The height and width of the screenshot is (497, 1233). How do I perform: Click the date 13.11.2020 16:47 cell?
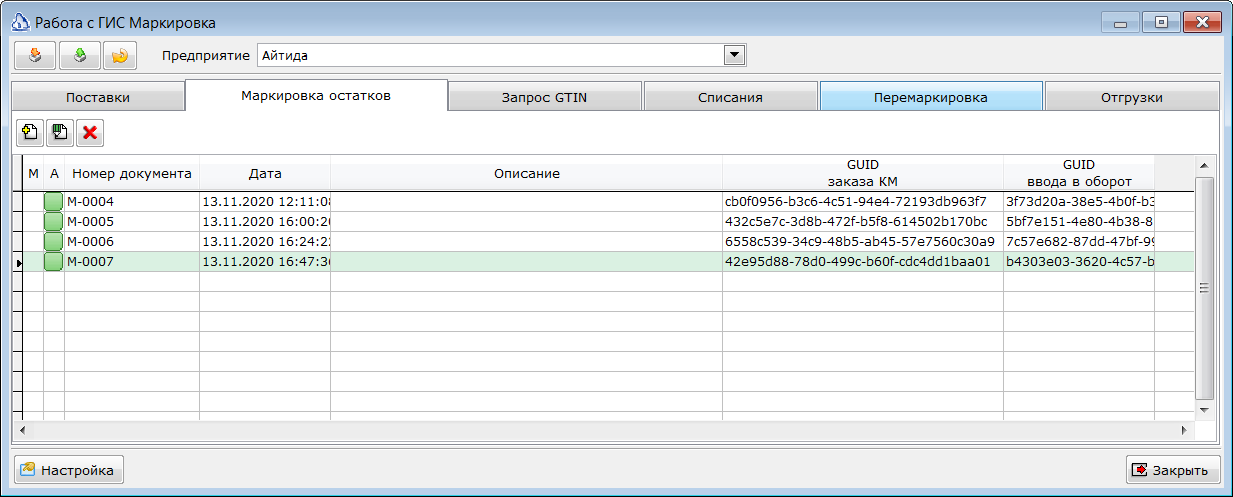[265, 262]
